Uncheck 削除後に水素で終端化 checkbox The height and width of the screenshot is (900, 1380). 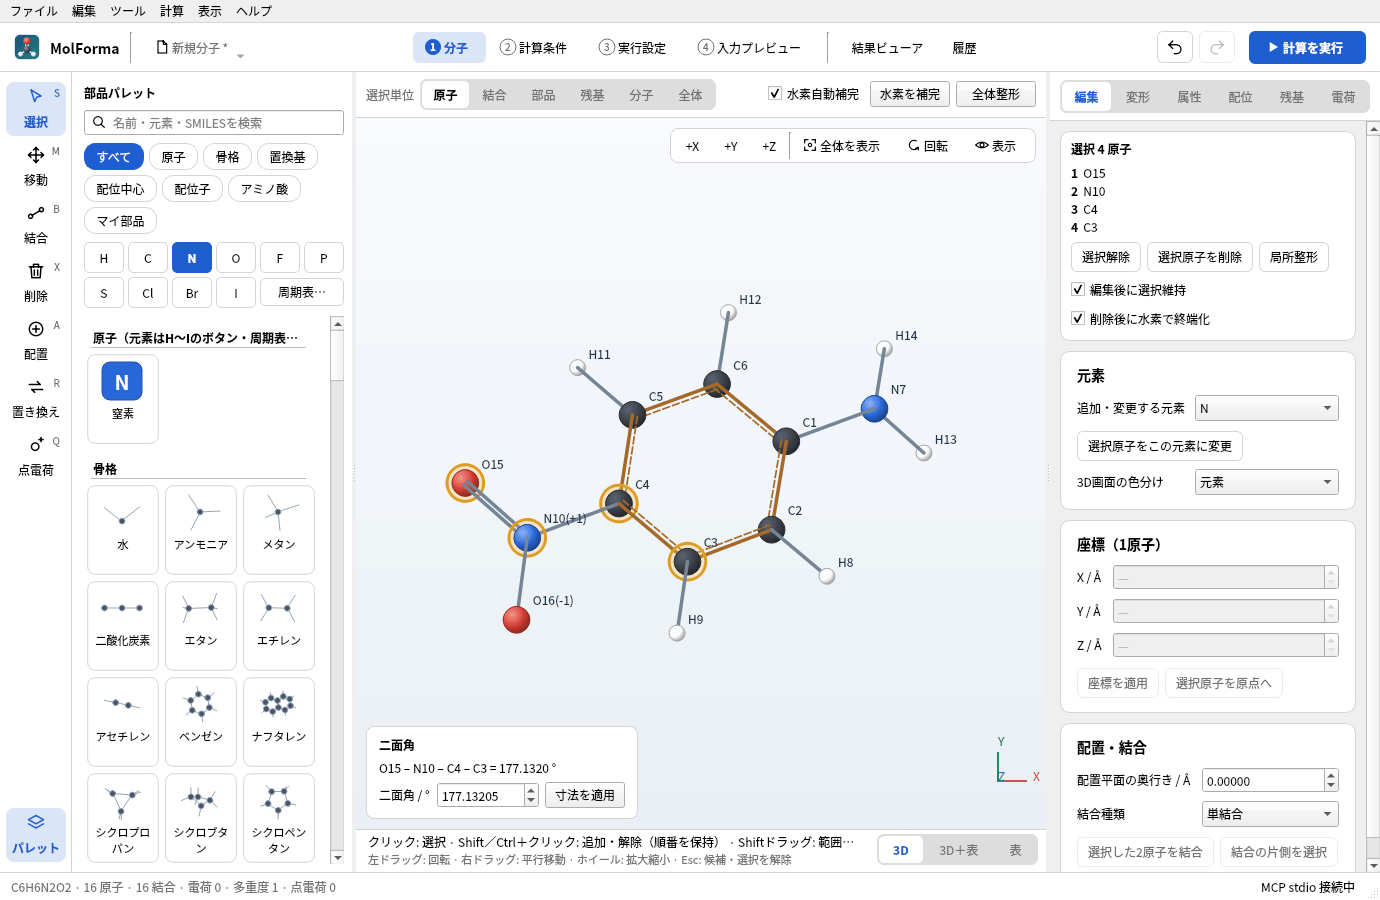1078,319
